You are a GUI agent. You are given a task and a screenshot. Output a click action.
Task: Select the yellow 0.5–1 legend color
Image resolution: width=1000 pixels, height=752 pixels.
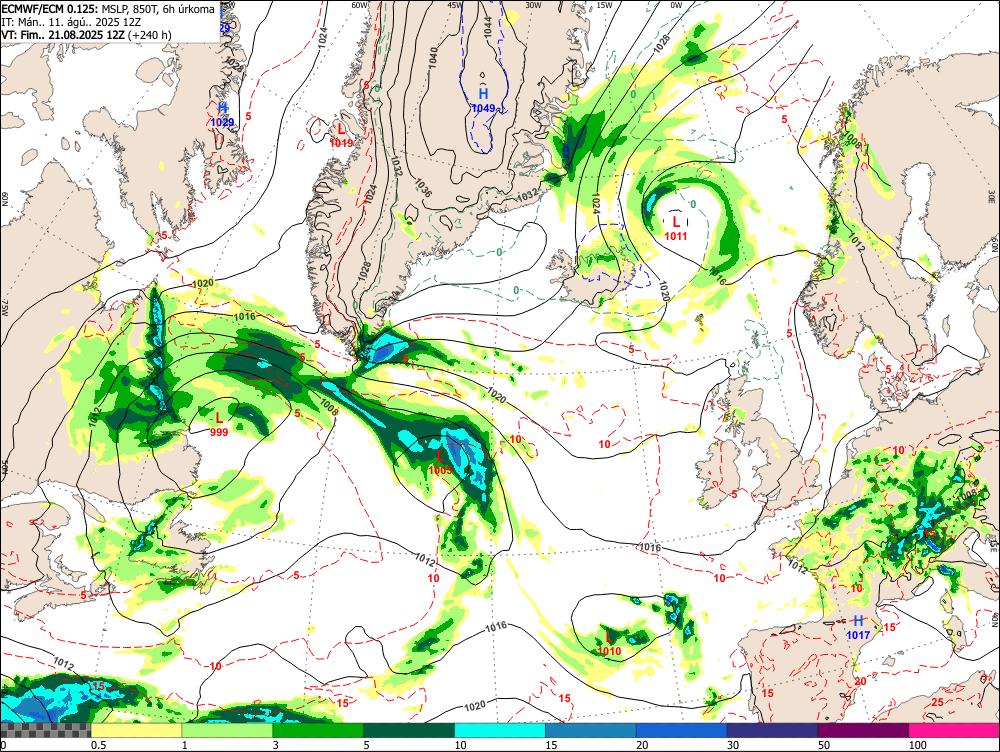pyautogui.click(x=136, y=730)
